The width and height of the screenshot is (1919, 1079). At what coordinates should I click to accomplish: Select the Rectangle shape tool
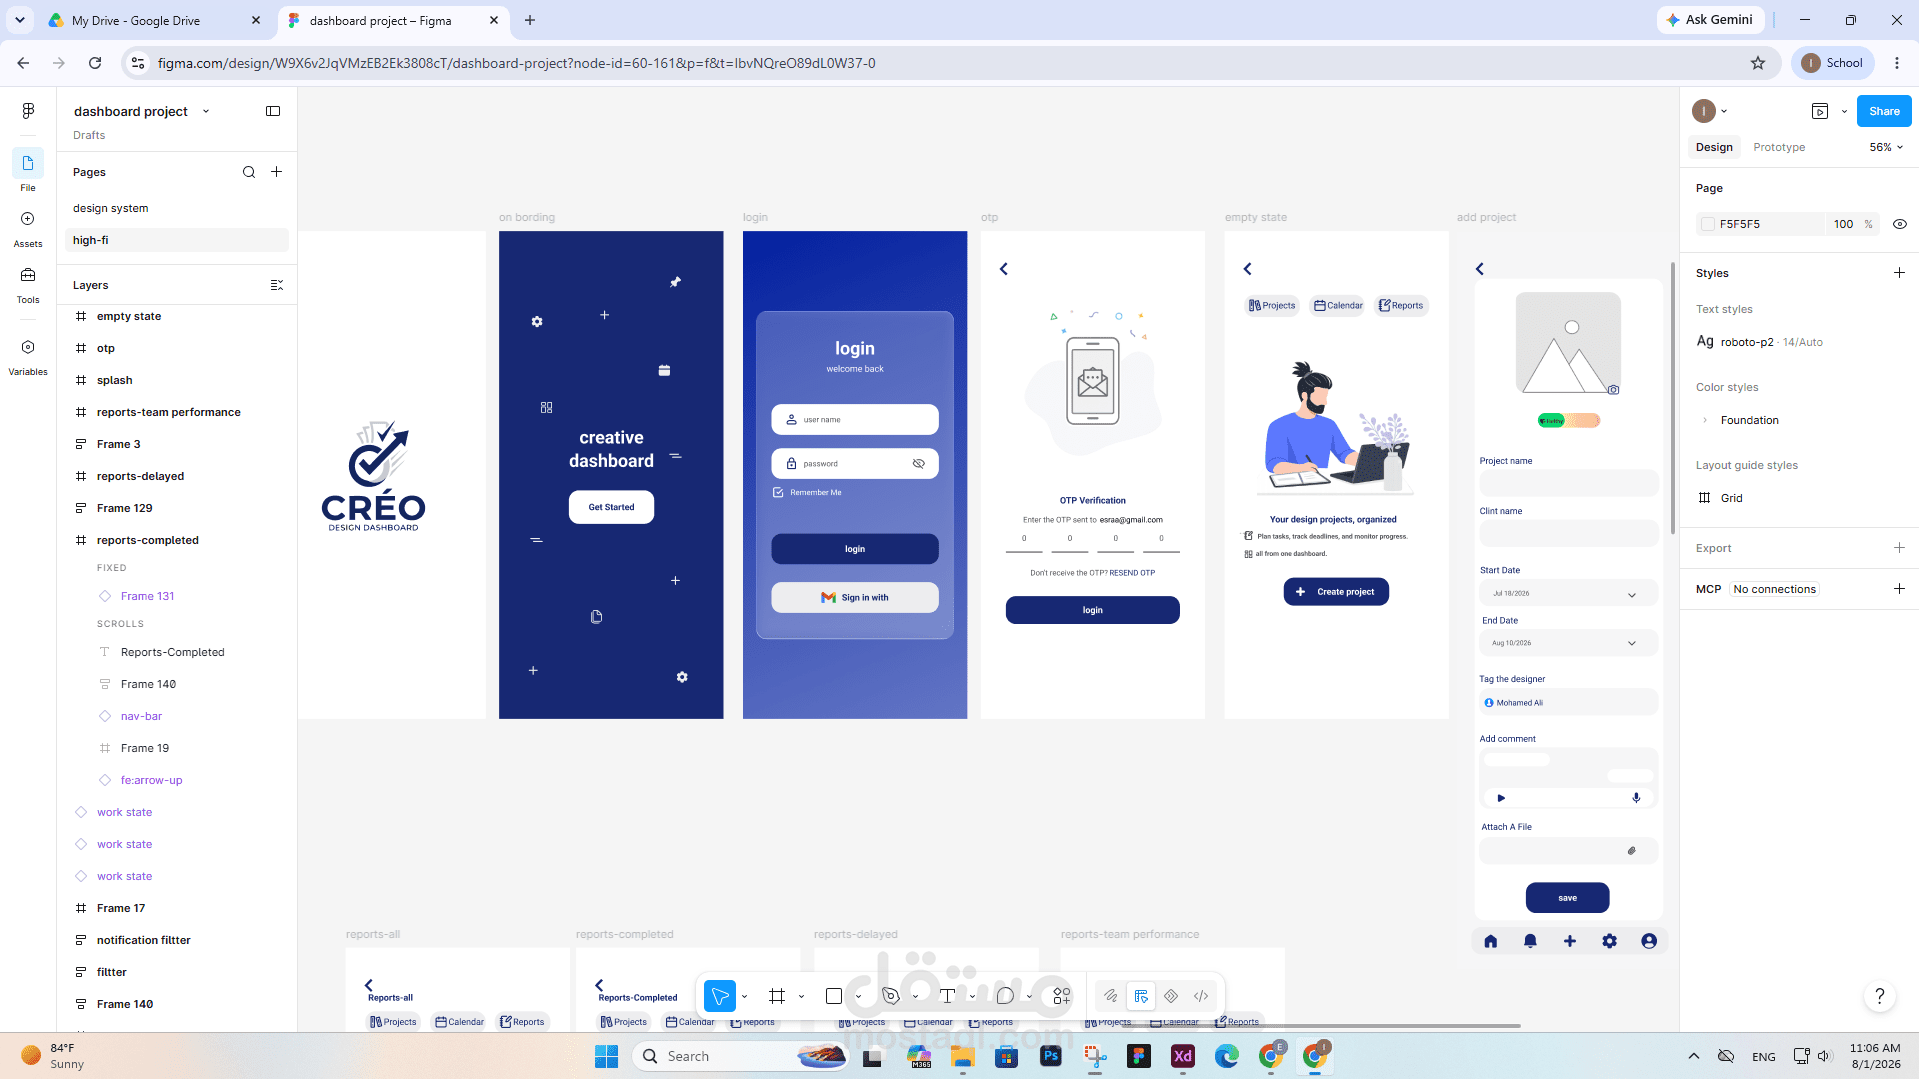[834, 996]
